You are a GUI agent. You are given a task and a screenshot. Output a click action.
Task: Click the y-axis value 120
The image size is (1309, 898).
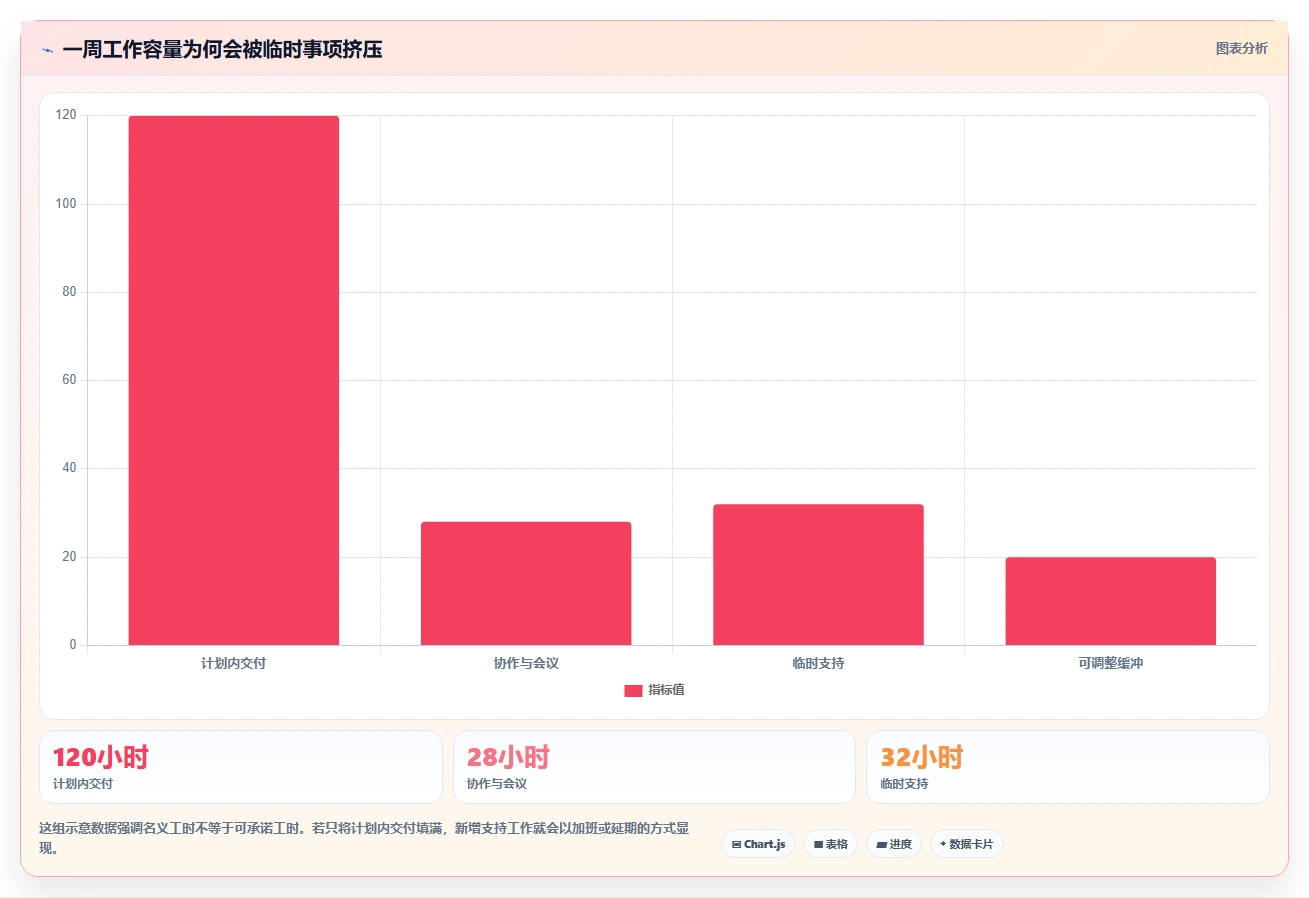pos(66,115)
